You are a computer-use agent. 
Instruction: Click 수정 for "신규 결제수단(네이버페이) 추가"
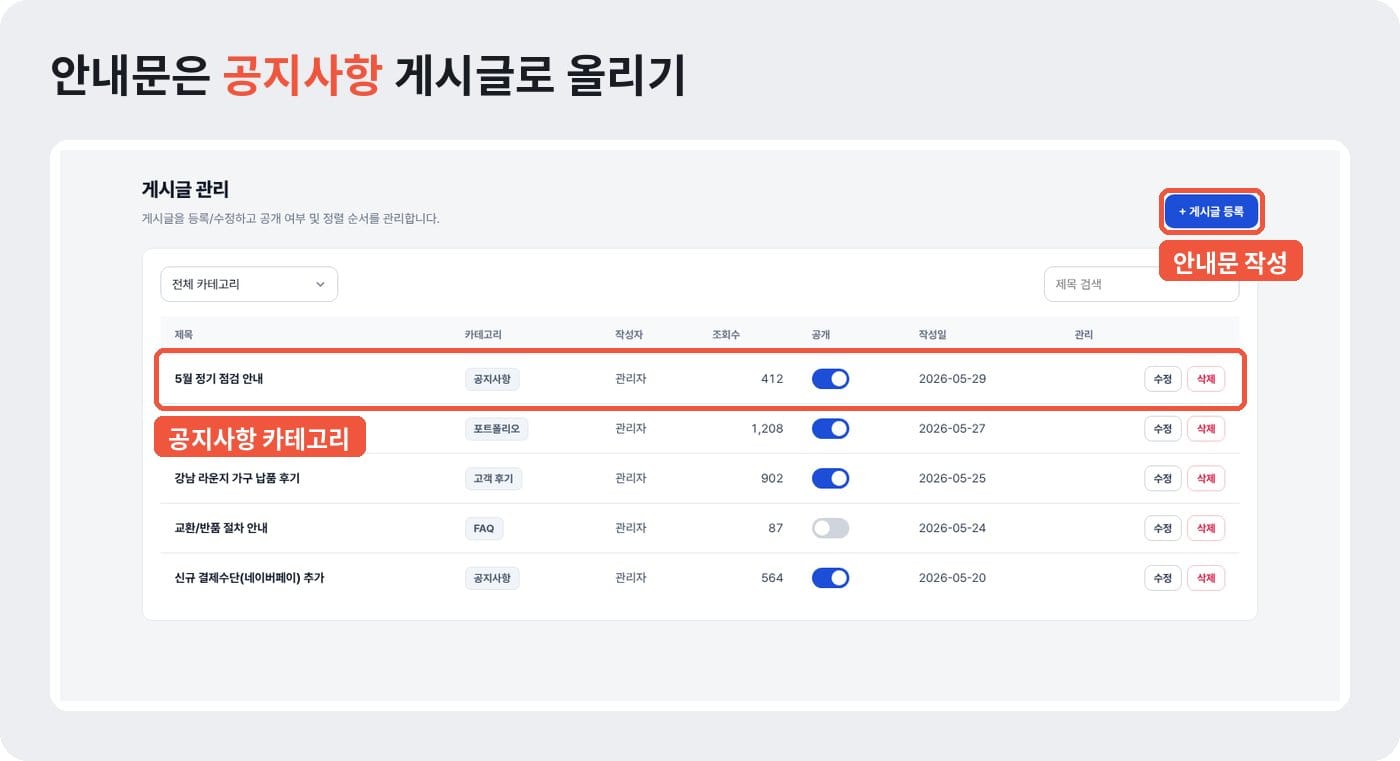pyautogui.click(x=1163, y=578)
